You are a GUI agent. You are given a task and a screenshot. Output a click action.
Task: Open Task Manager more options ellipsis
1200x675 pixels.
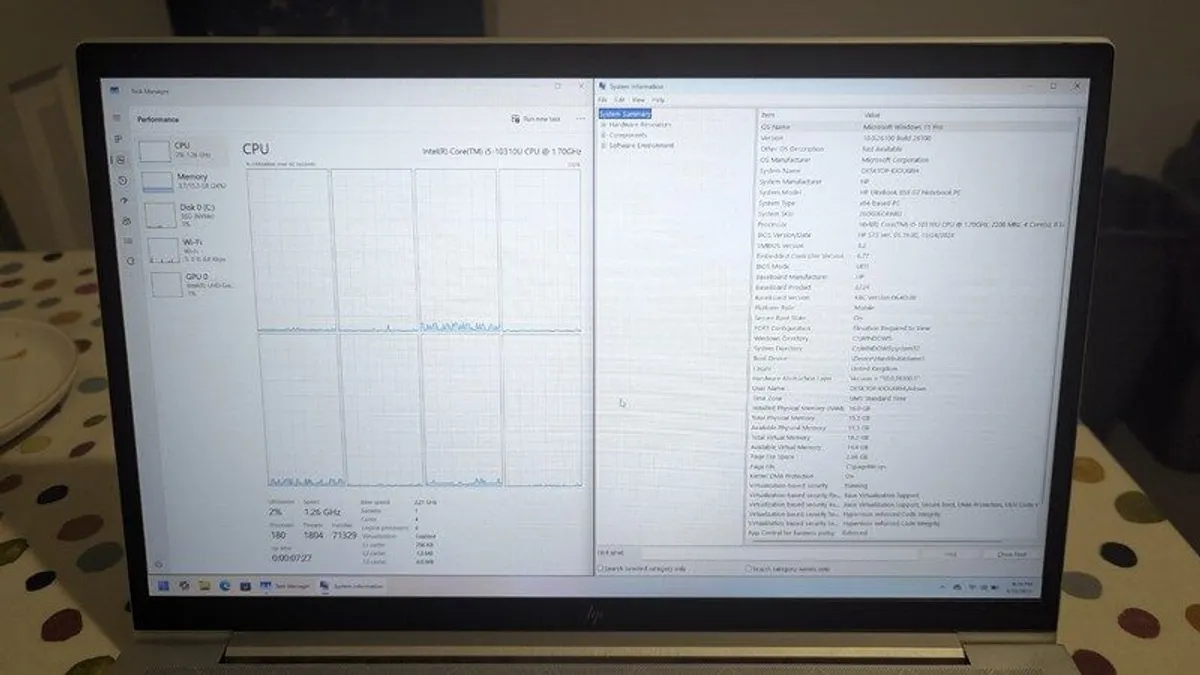[x=580, y=119]
